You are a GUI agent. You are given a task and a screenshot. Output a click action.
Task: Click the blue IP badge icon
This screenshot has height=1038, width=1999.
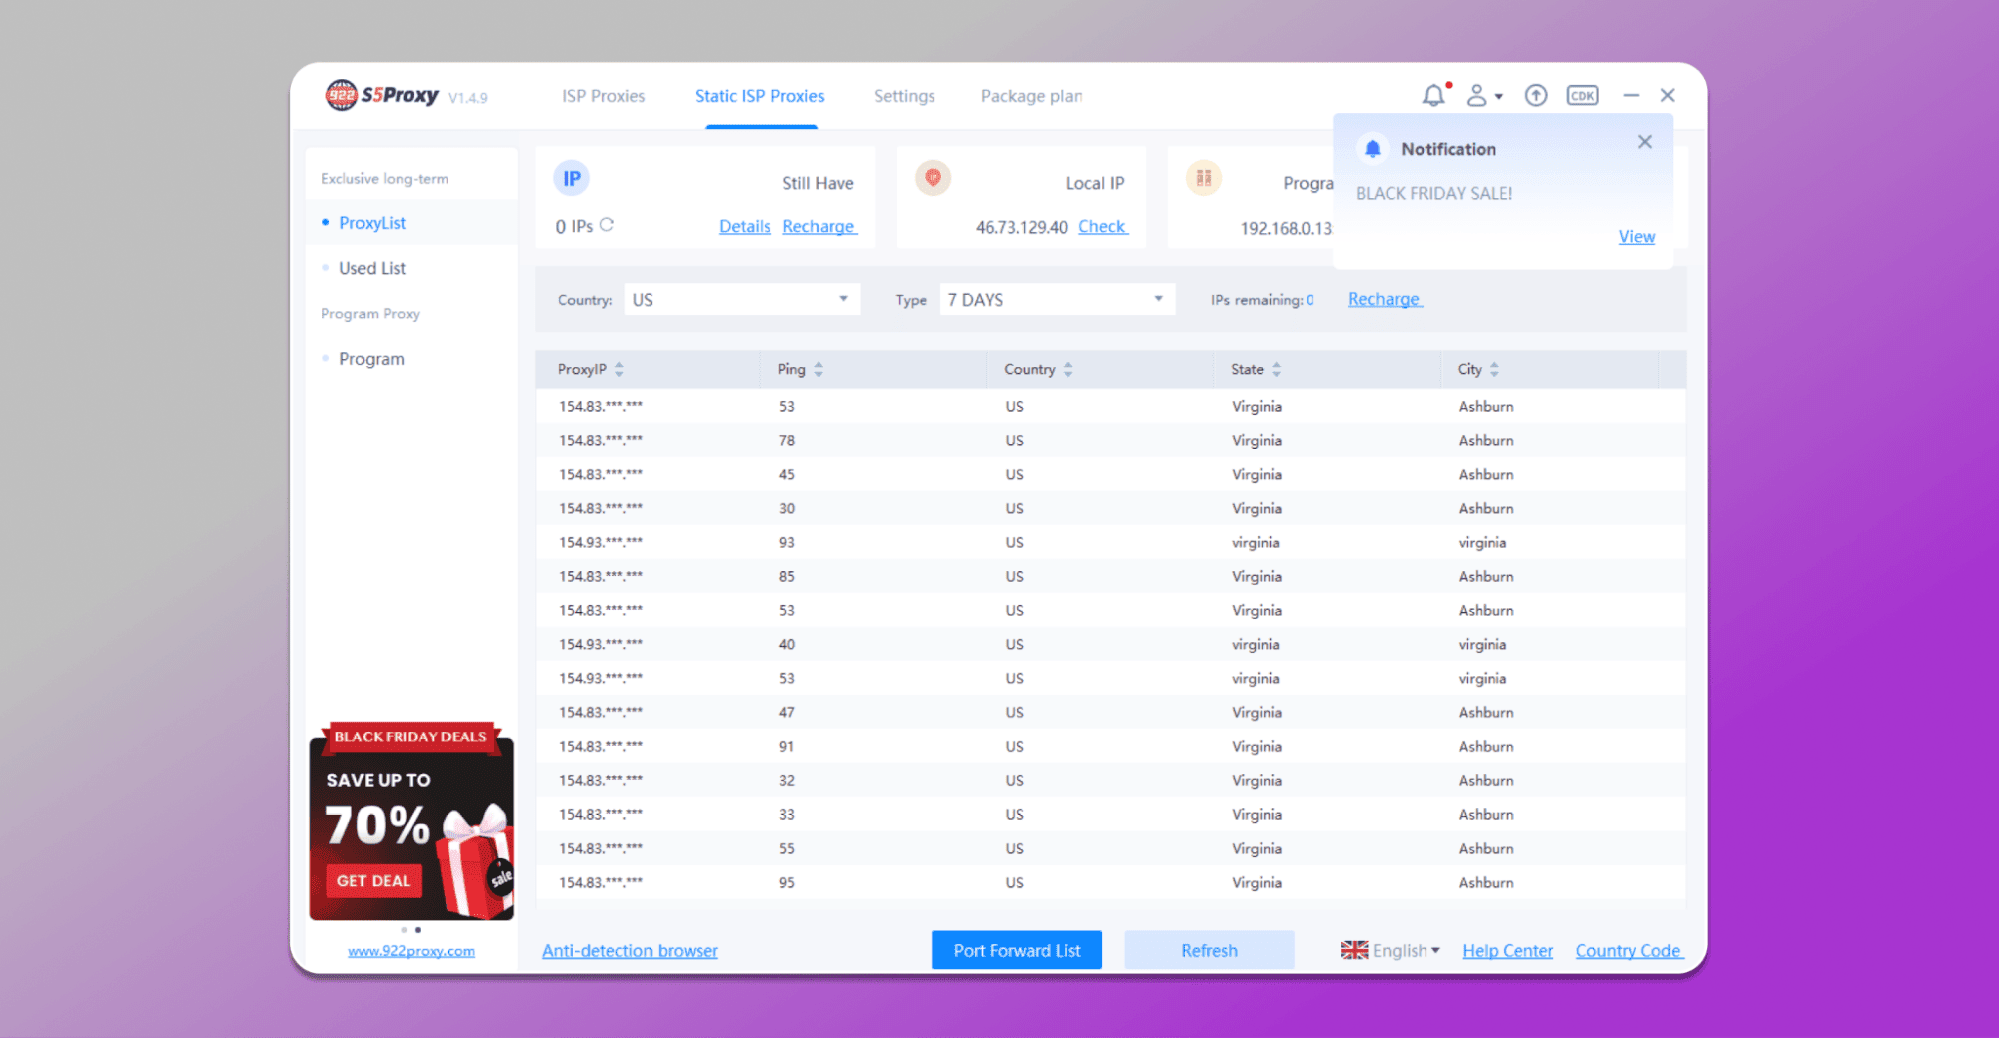click(x=571, y=179)
